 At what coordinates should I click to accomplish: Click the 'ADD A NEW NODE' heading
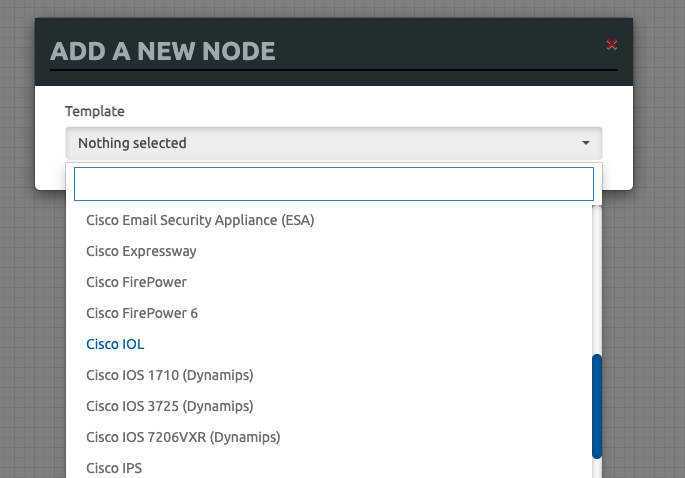(163, 51)
